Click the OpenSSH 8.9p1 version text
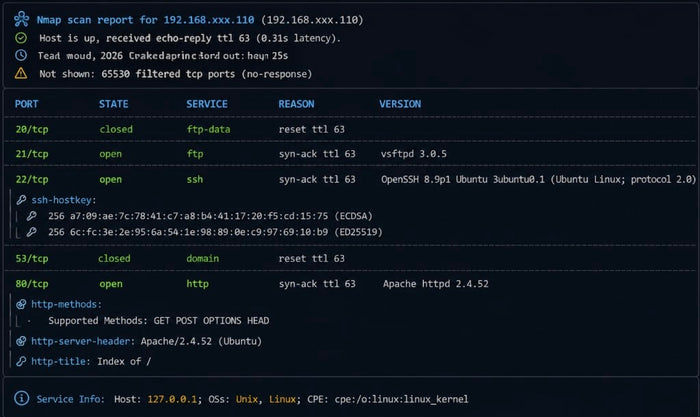The image size is (700, 417). 538,179
